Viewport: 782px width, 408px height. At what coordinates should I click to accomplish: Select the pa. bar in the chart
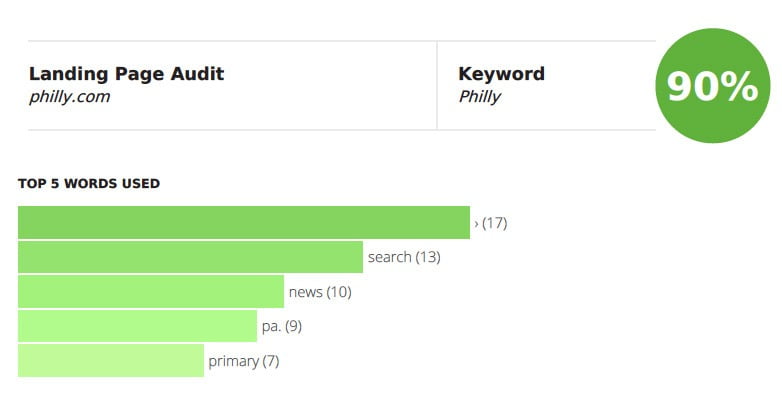tap(138, 326)
